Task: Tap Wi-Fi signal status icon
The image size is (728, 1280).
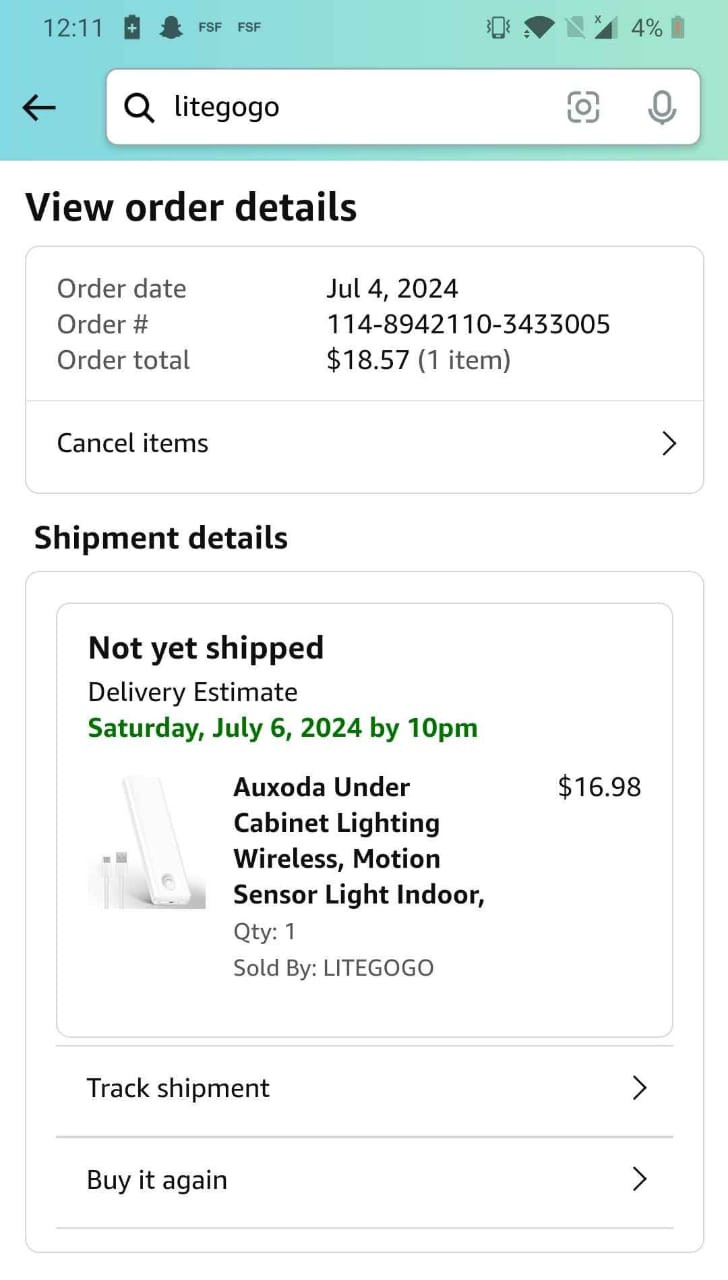Action: tap(538, 28)
